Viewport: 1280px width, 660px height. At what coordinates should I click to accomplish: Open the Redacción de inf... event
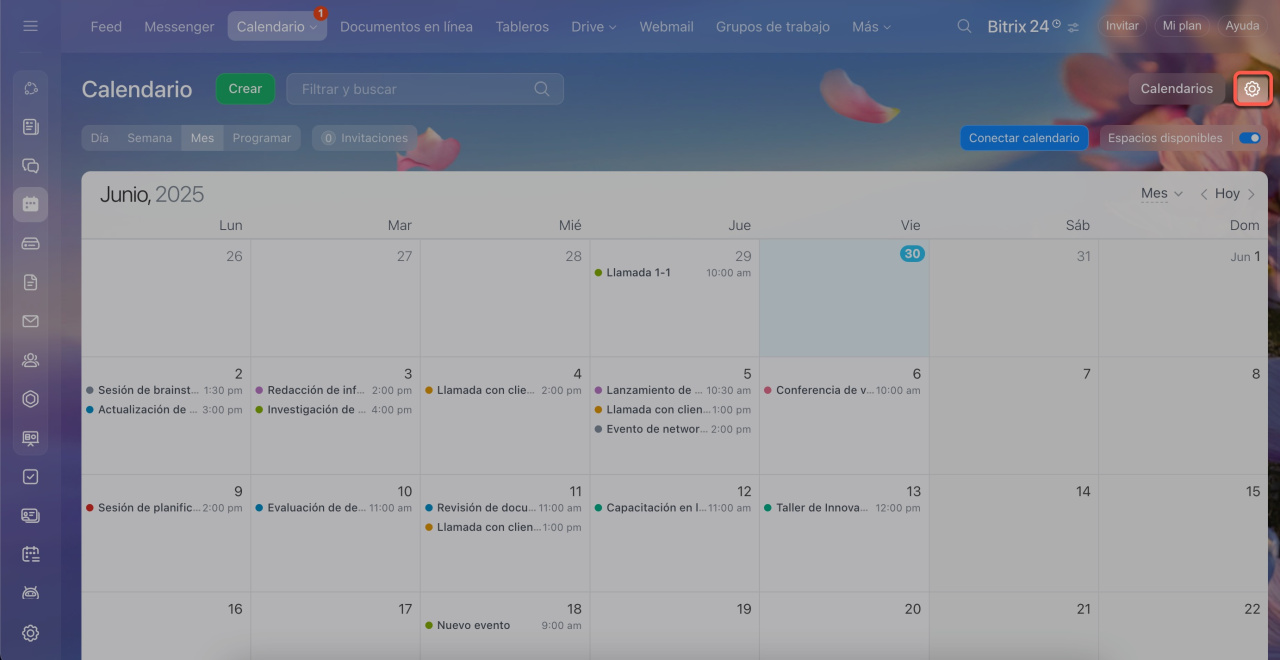pyautogui.click(x=334, y=390)
